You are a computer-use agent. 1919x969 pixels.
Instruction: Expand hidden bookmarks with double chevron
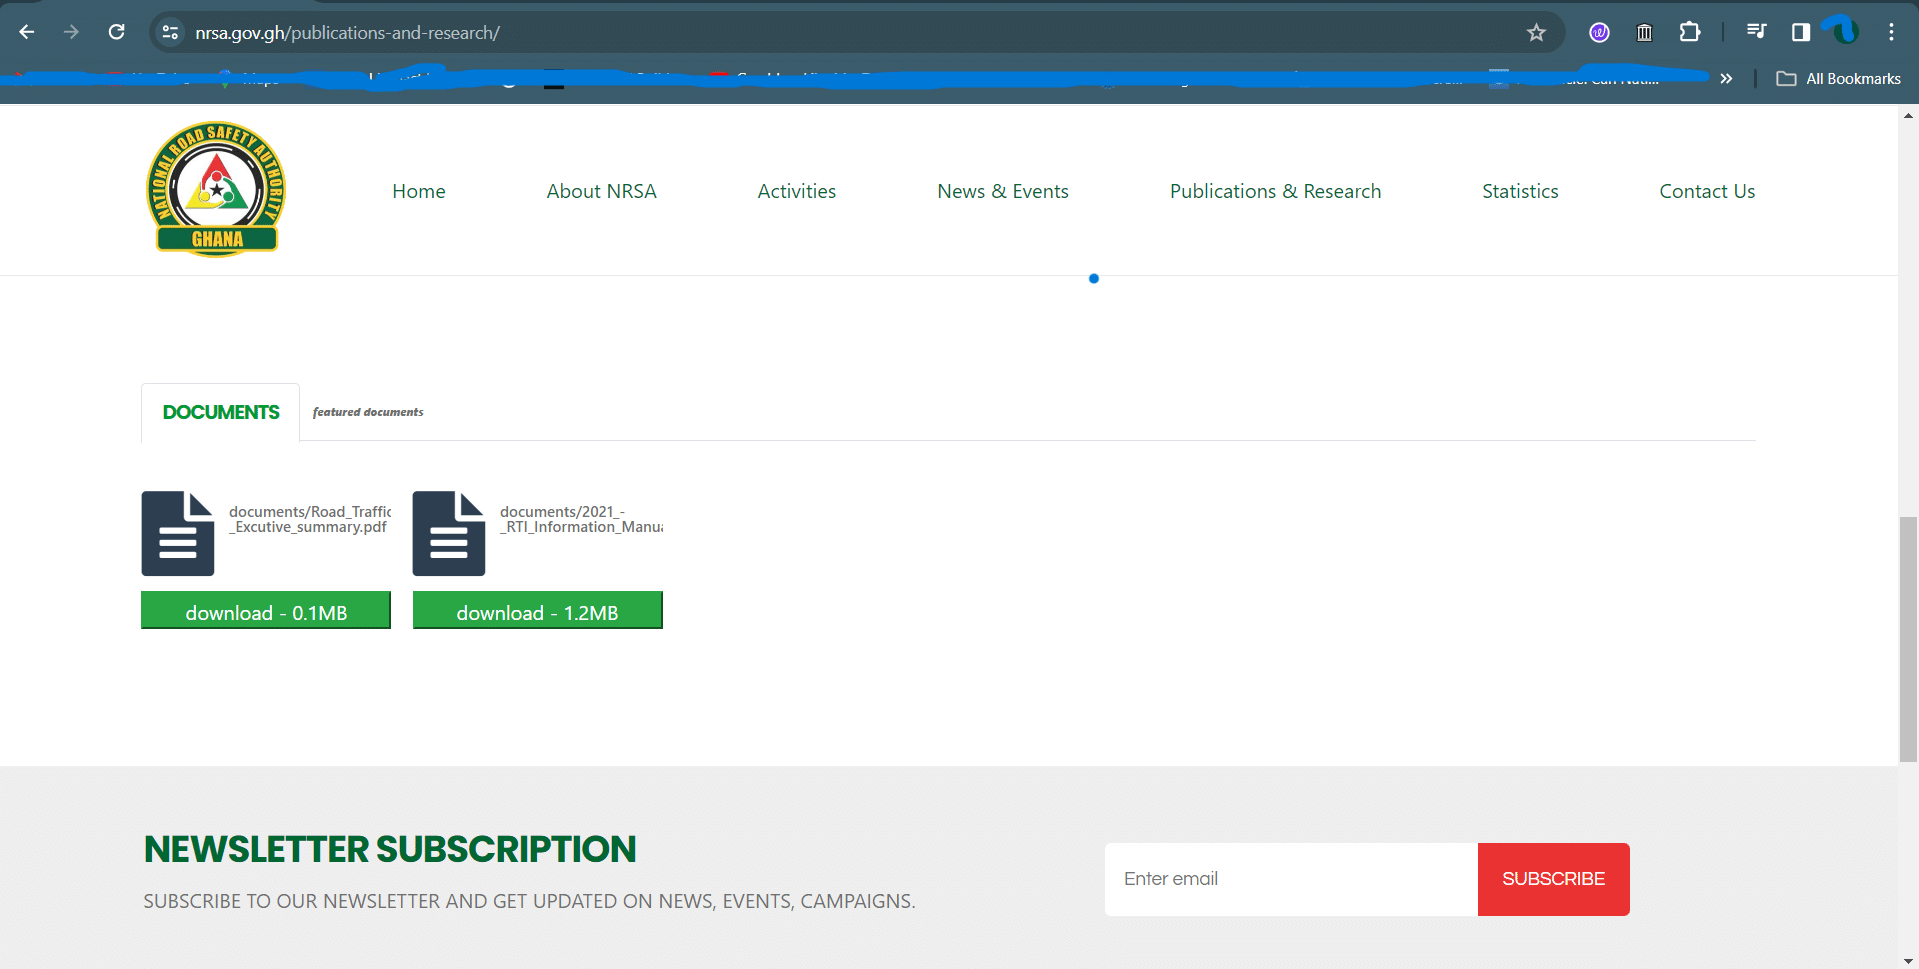(1726, 78)
